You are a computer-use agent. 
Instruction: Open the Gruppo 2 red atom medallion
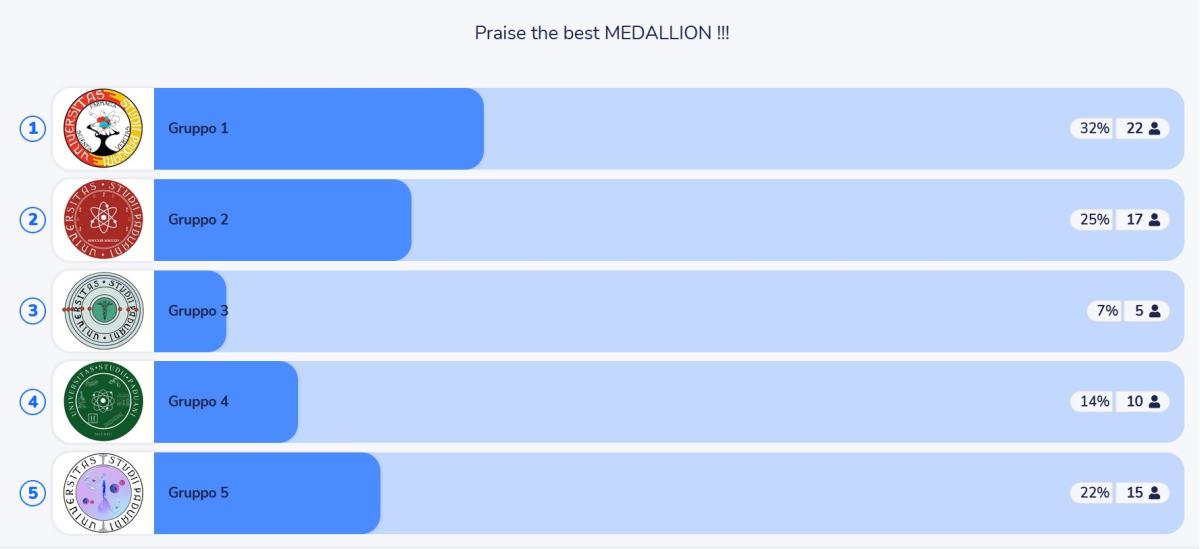[x=104, y=220]
